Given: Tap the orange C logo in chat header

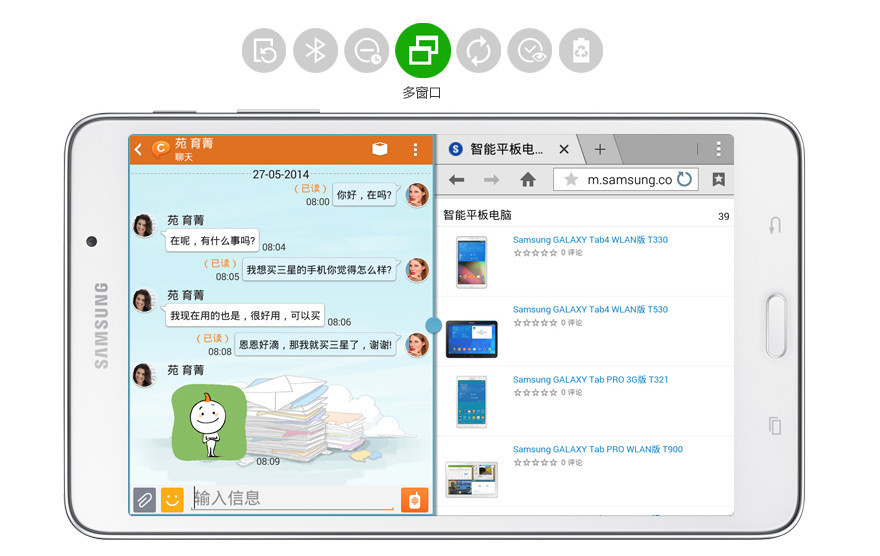Looking at the screenshot, I should pyautogui.click(x=161, y=149).
